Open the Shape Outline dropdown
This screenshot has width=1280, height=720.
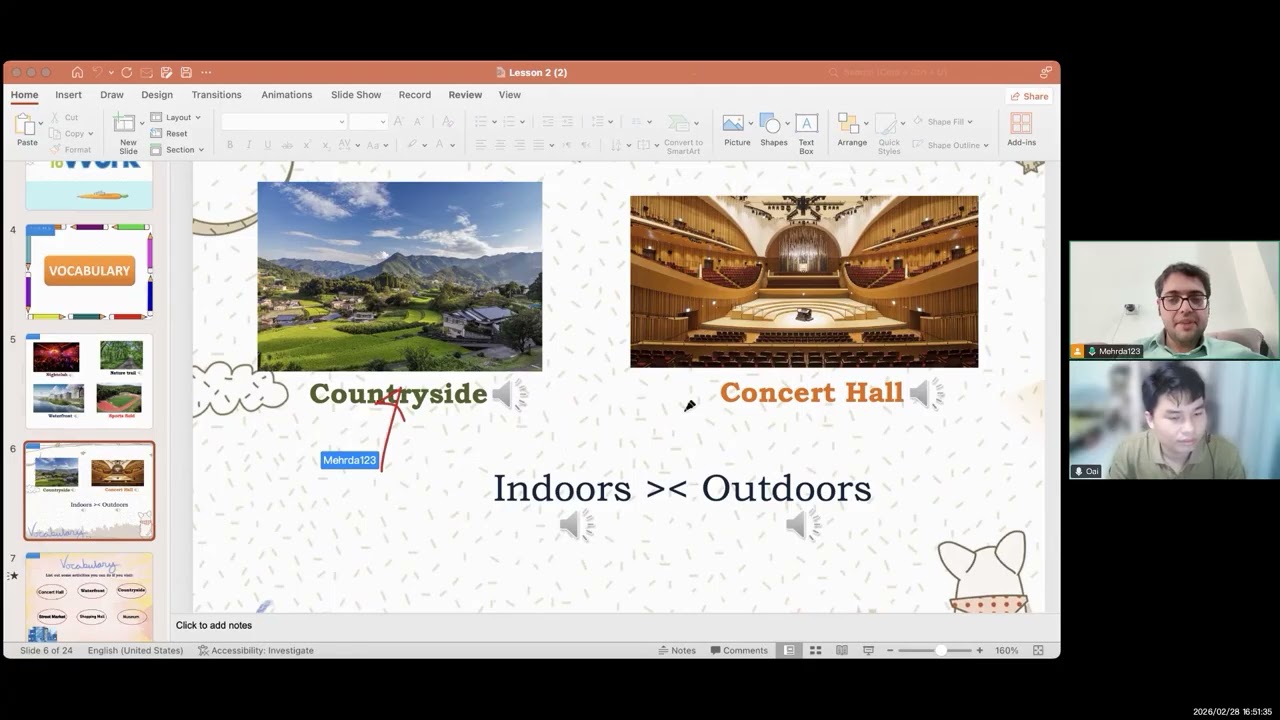(x=949, y=145)
